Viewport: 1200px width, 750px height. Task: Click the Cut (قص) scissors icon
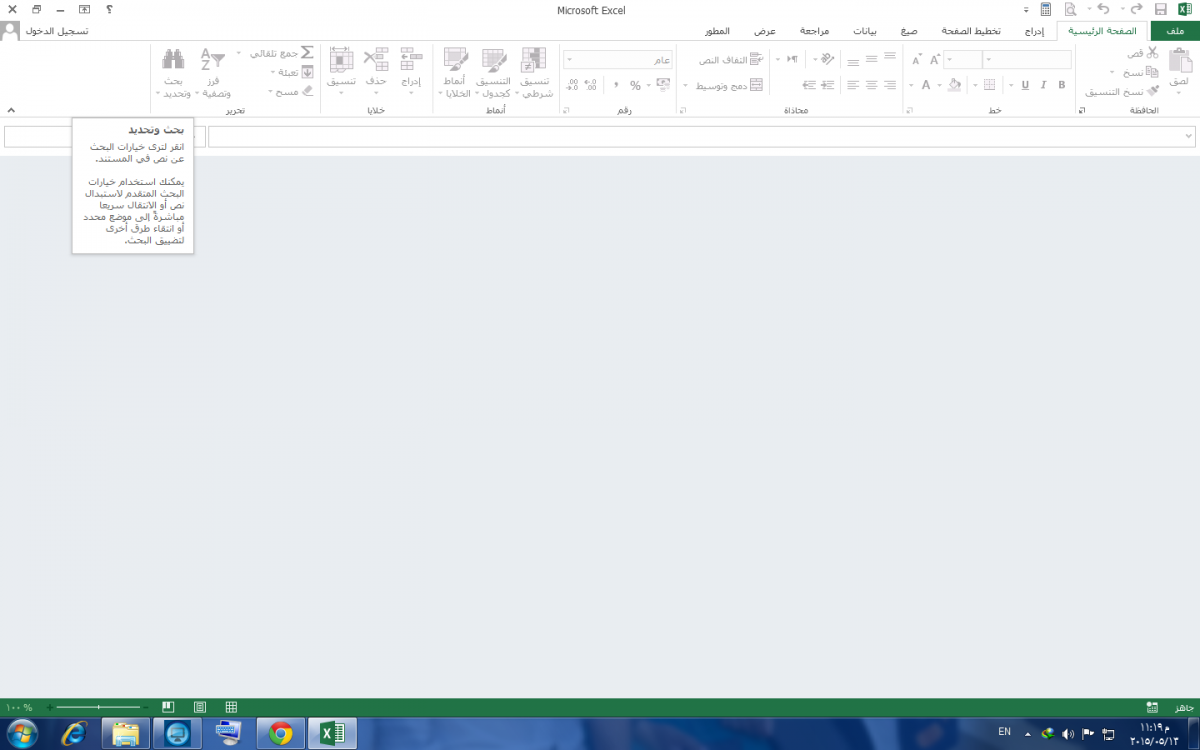(x=1152, y=52)
